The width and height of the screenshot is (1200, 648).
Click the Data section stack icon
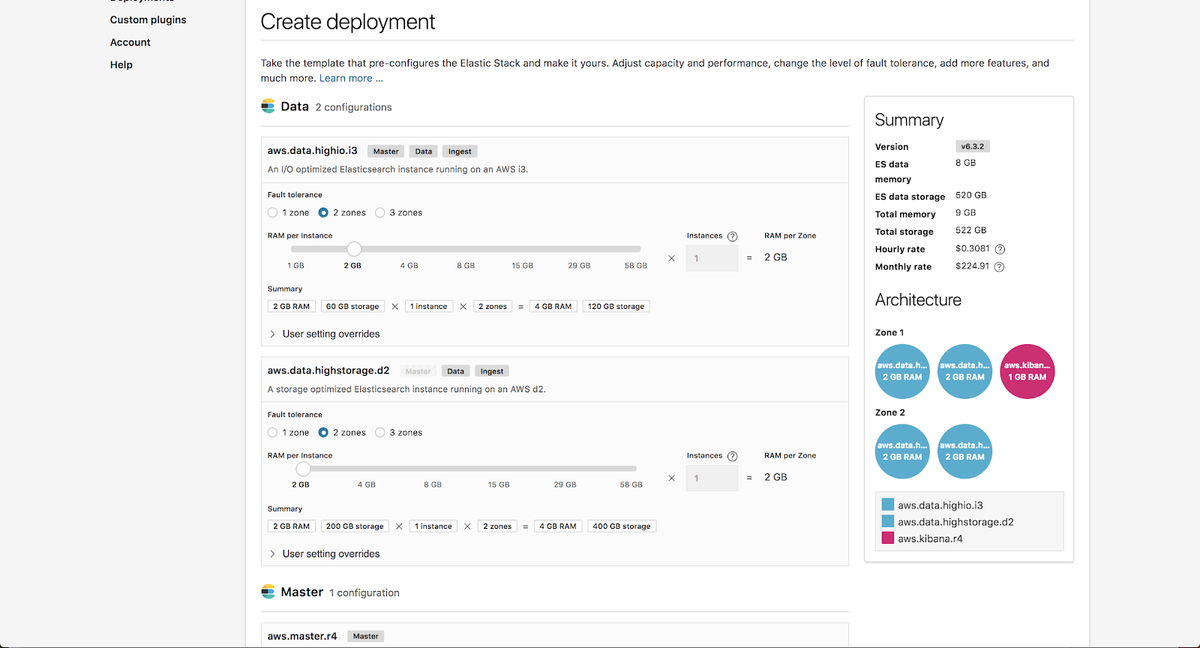click(268, 106)
